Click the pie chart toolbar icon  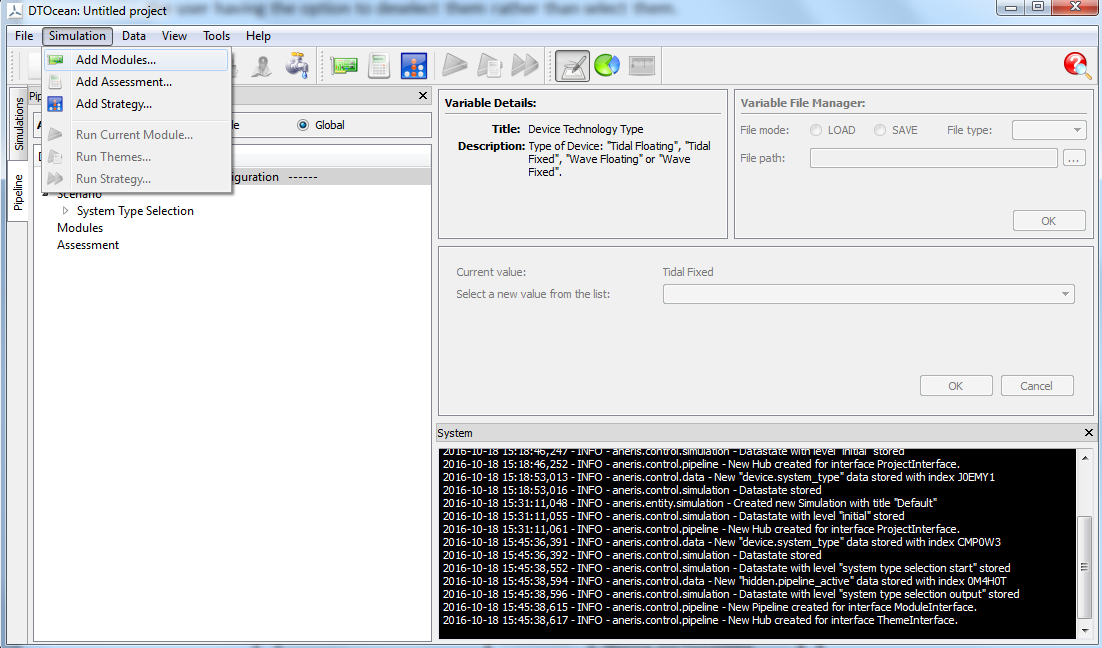pos(607,66)
